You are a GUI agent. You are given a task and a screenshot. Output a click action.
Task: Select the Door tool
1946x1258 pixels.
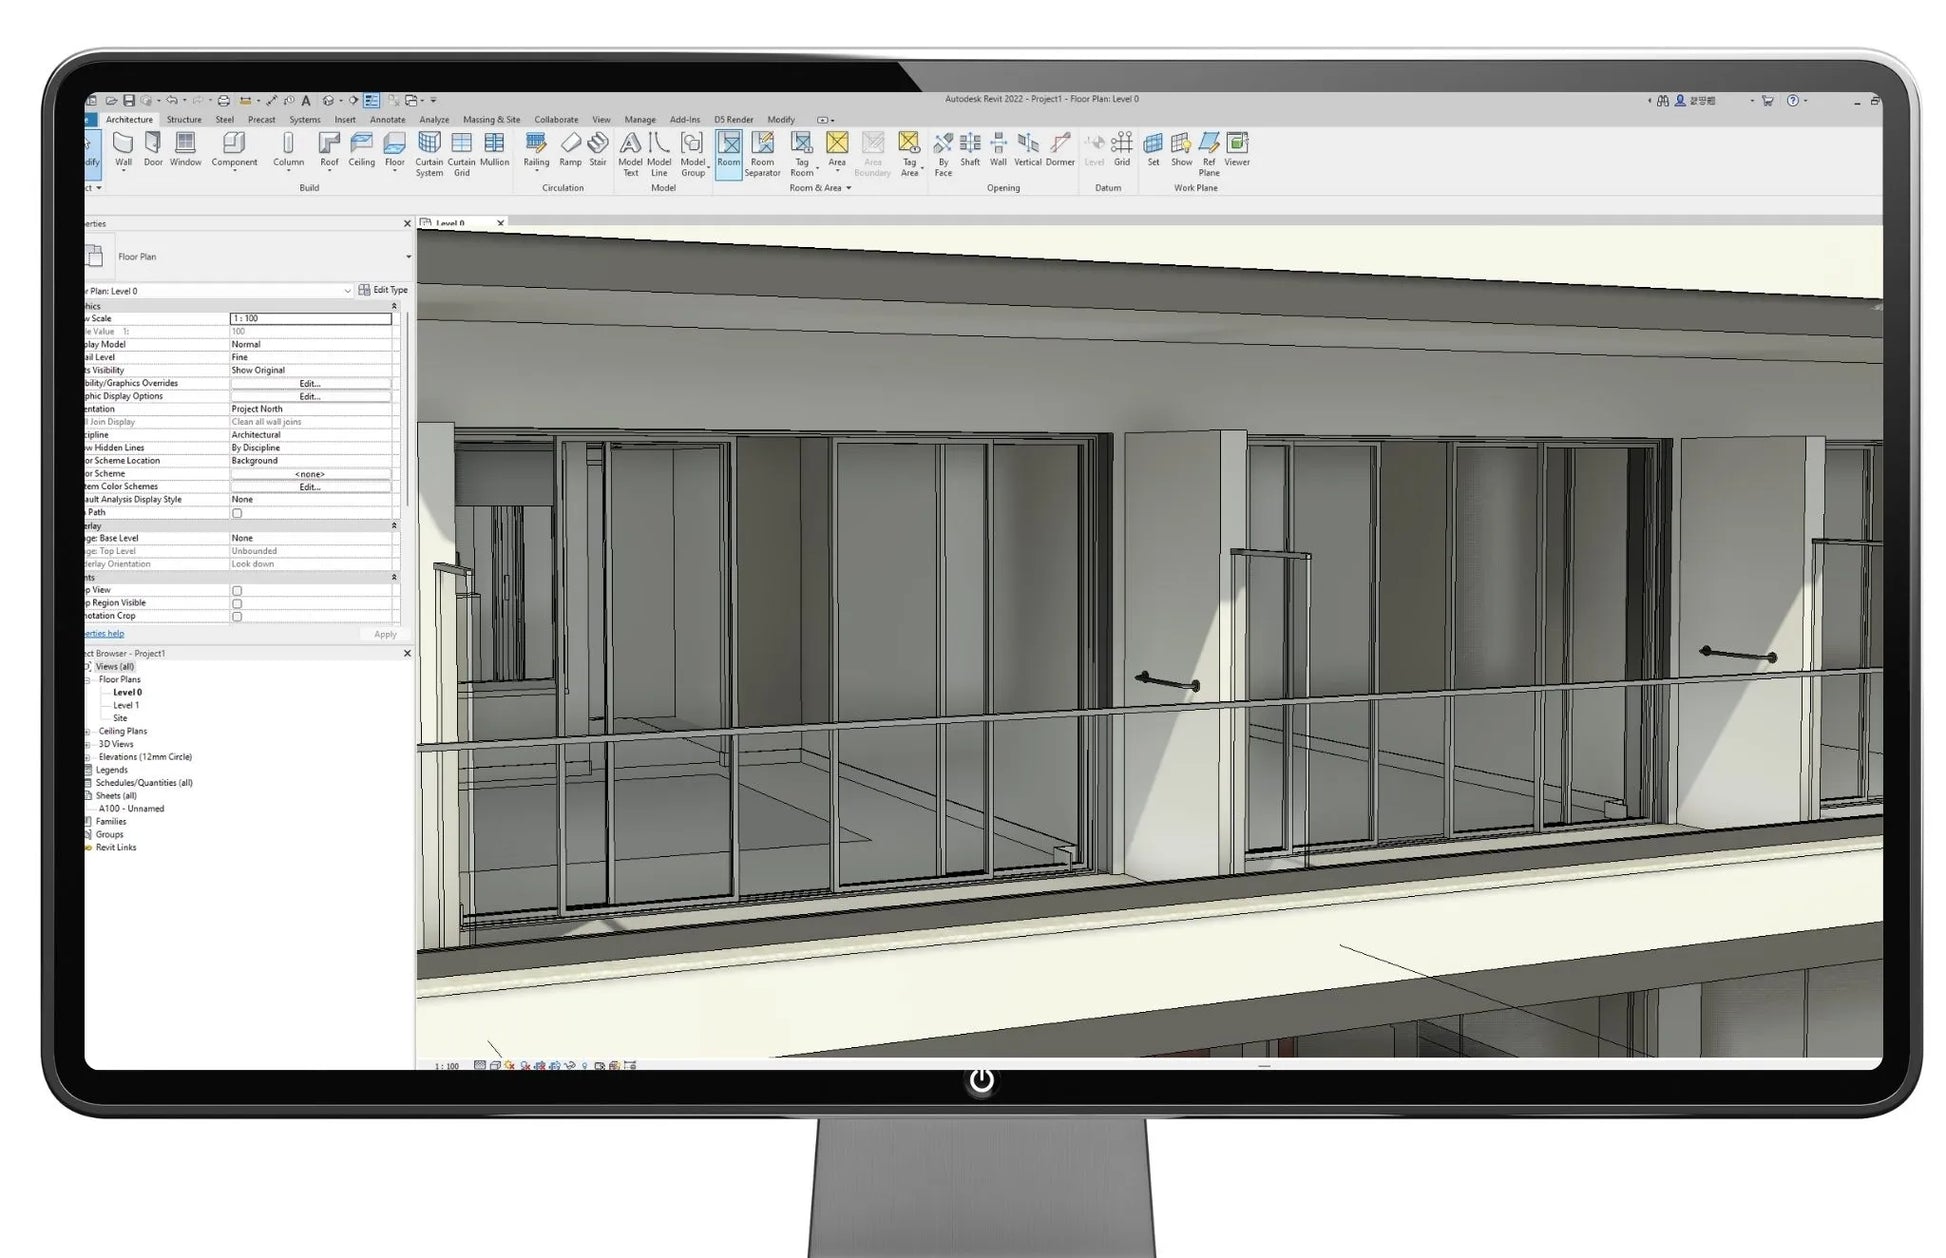[153, 149]
